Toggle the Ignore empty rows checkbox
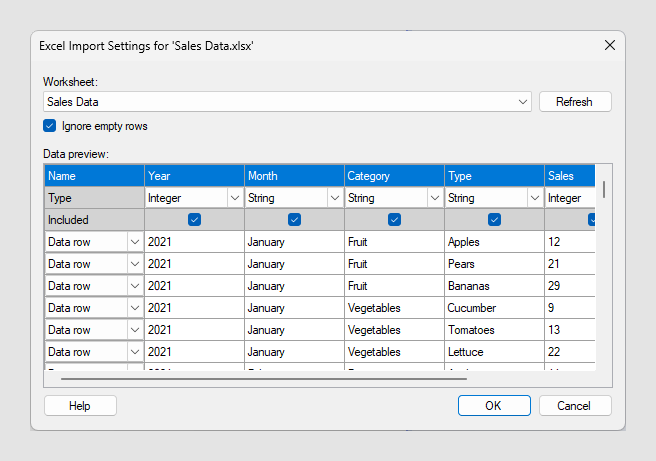 [x=50, y=126]
